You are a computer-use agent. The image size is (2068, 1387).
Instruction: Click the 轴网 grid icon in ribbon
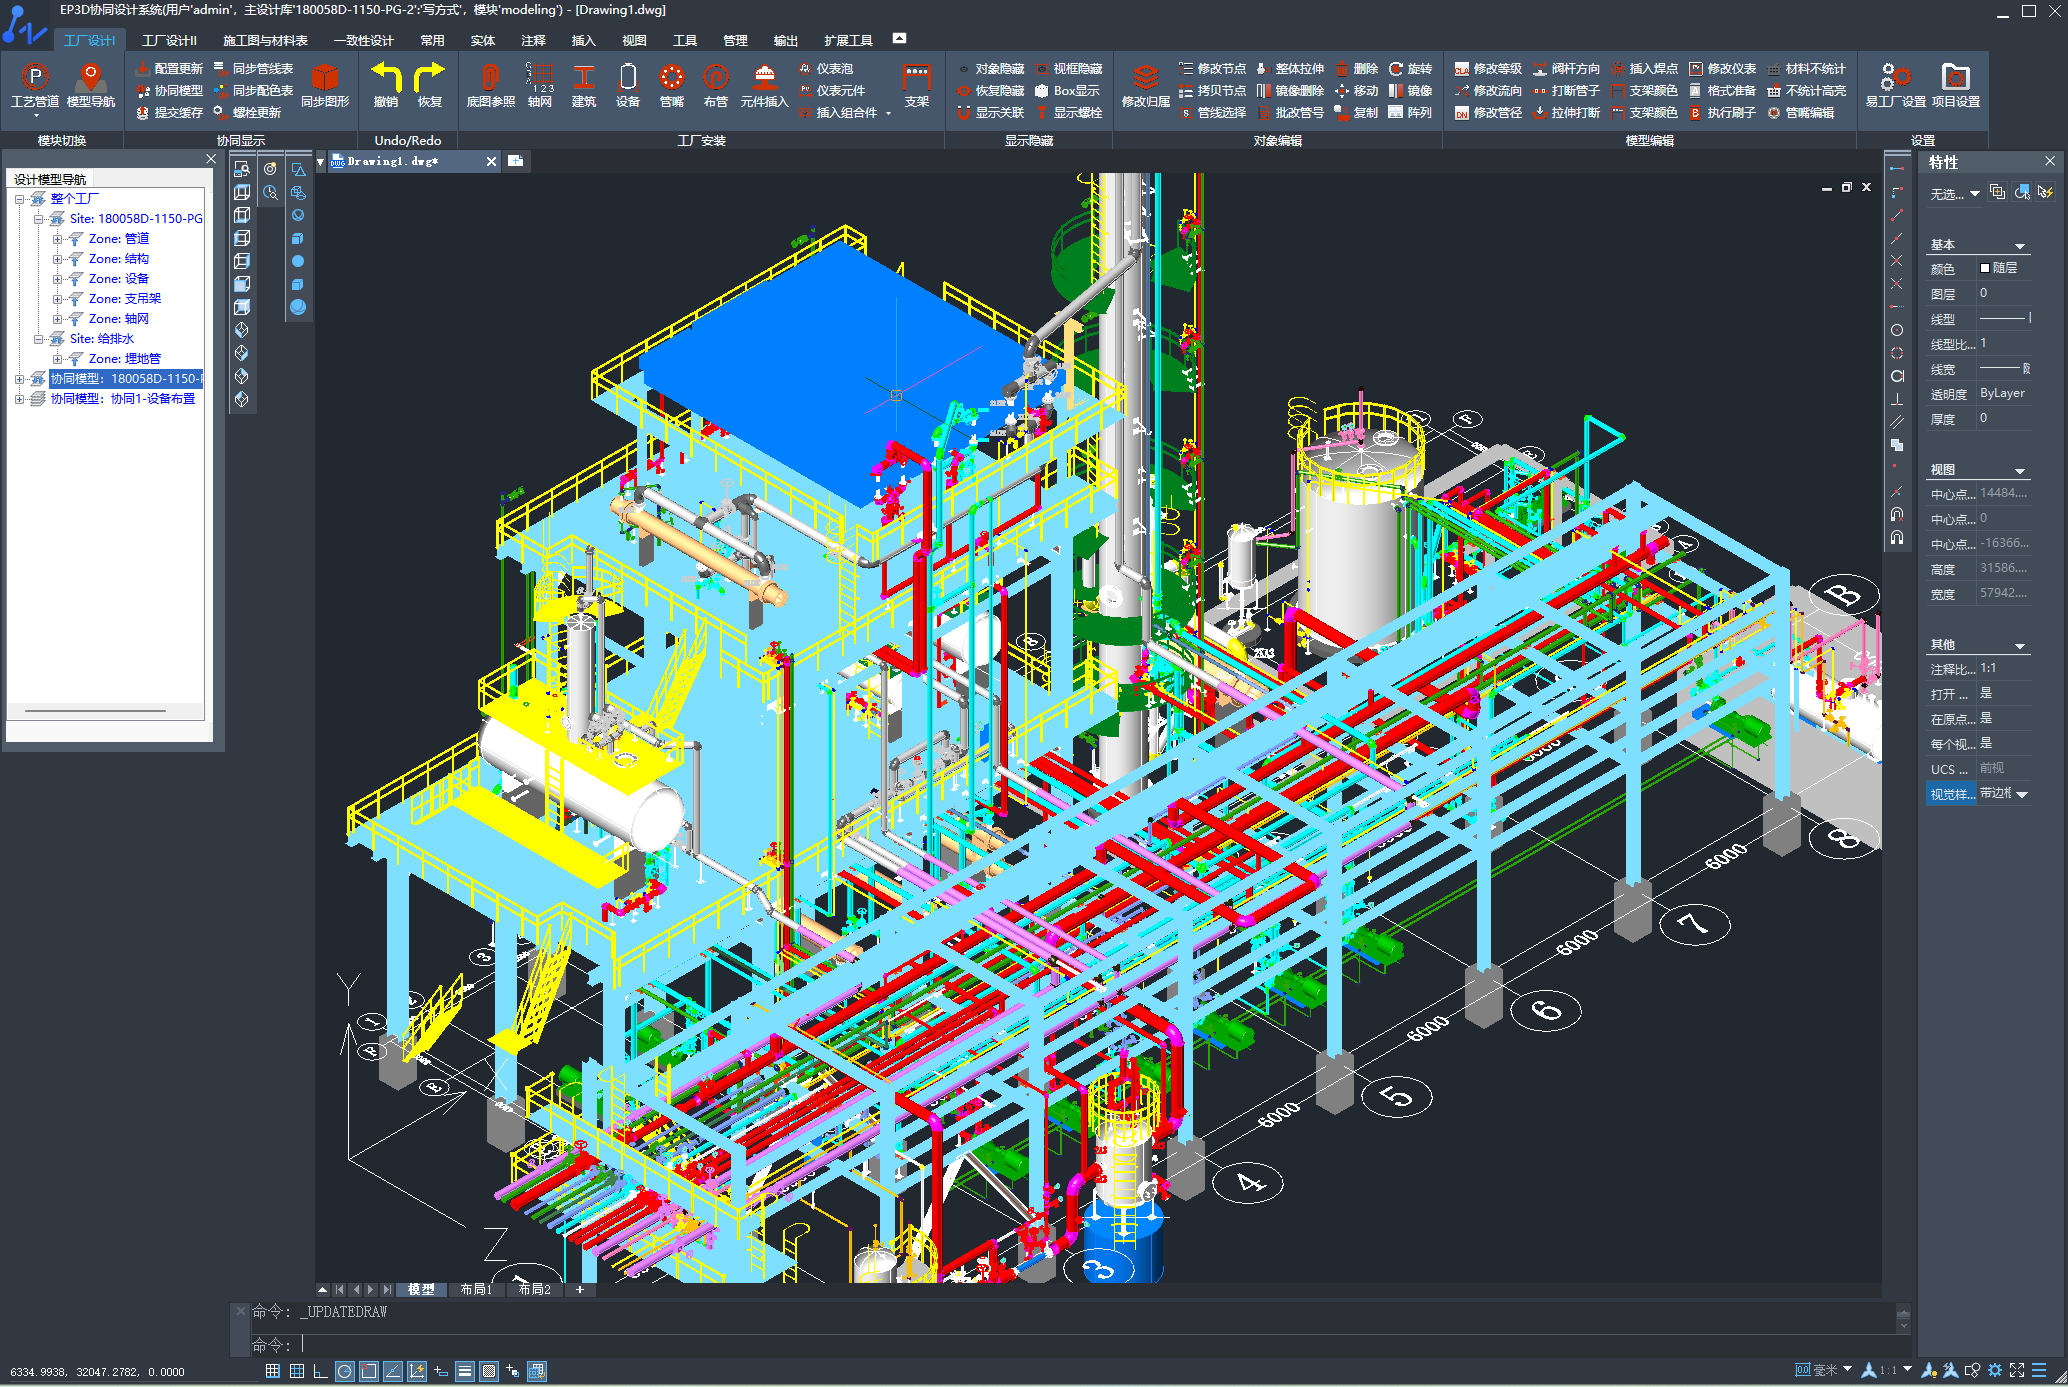tap(540, 78)
